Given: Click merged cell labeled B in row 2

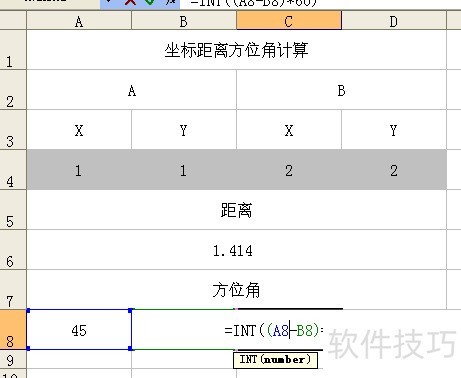Looking at the screenshot, I should pos(342,90).
